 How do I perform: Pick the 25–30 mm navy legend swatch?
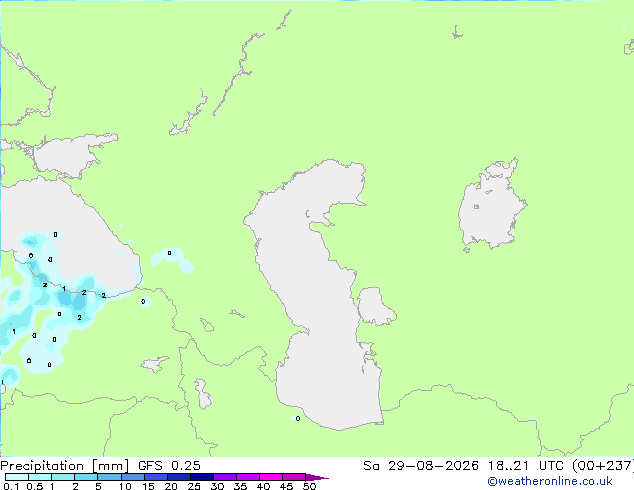(202, 477)
